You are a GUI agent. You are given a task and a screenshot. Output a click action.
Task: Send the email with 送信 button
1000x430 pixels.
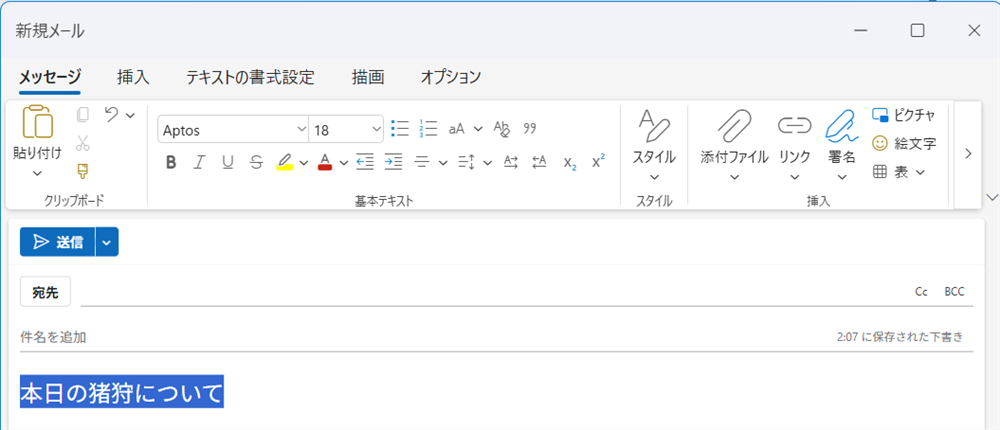click(57, 242)
